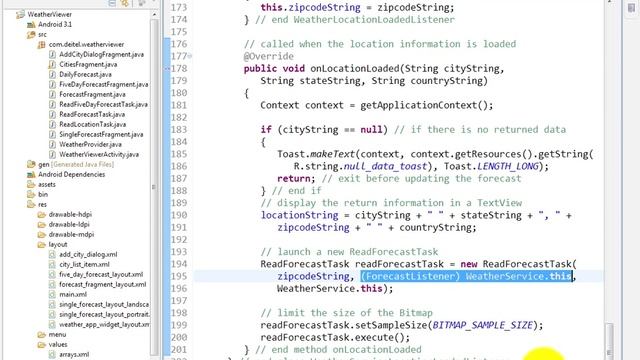The image size is (640, 360).
Task: Select SingleForecastFragment.java file
Action: pyautogui.click(x=101, y=134)
